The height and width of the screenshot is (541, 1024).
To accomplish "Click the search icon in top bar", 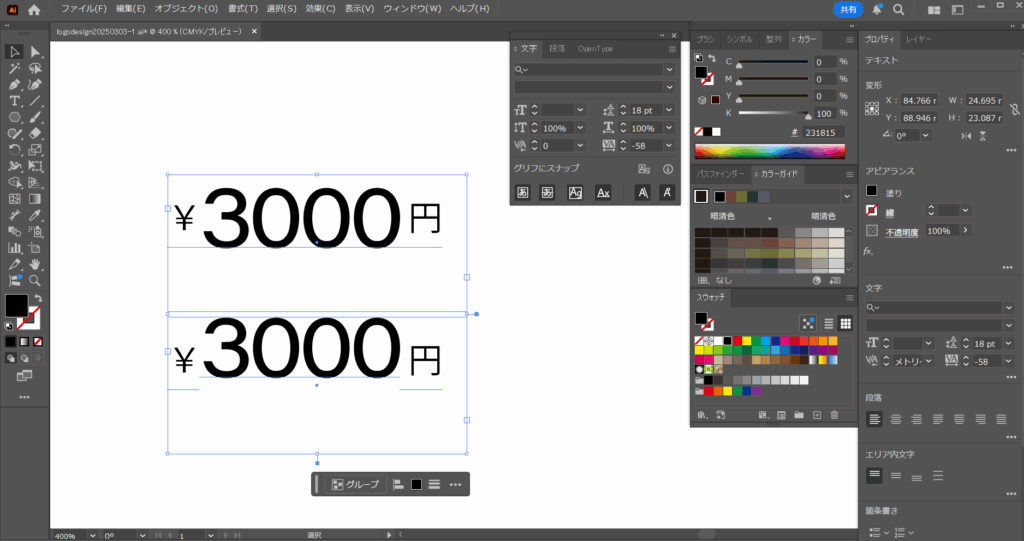I will click(x=898, y=9).
